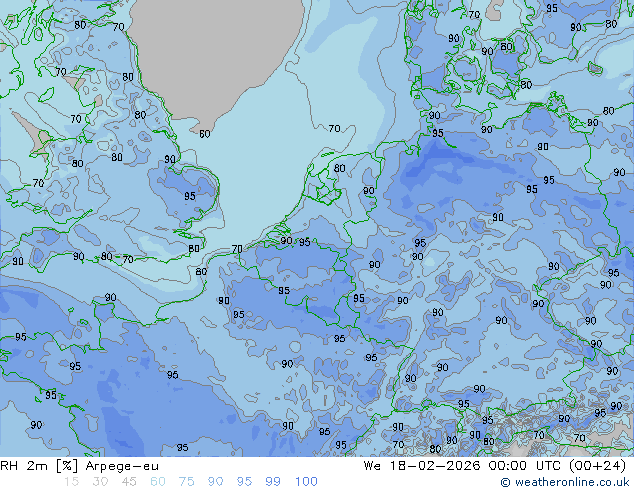This screenshot has height=490, width=634.
Task: Select the 99 value in the legend scale
Action: 273,482
